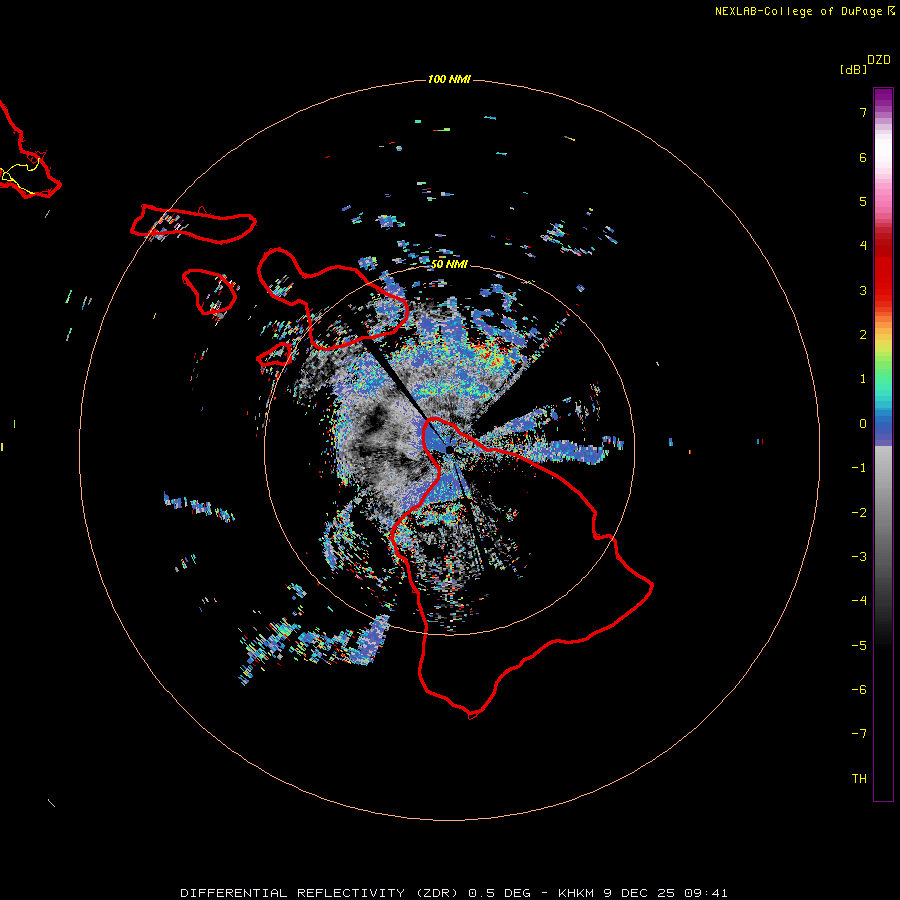Click the TH threshold label on scale
The width and height of the screenshot is (900, 900).
[859, 779]
